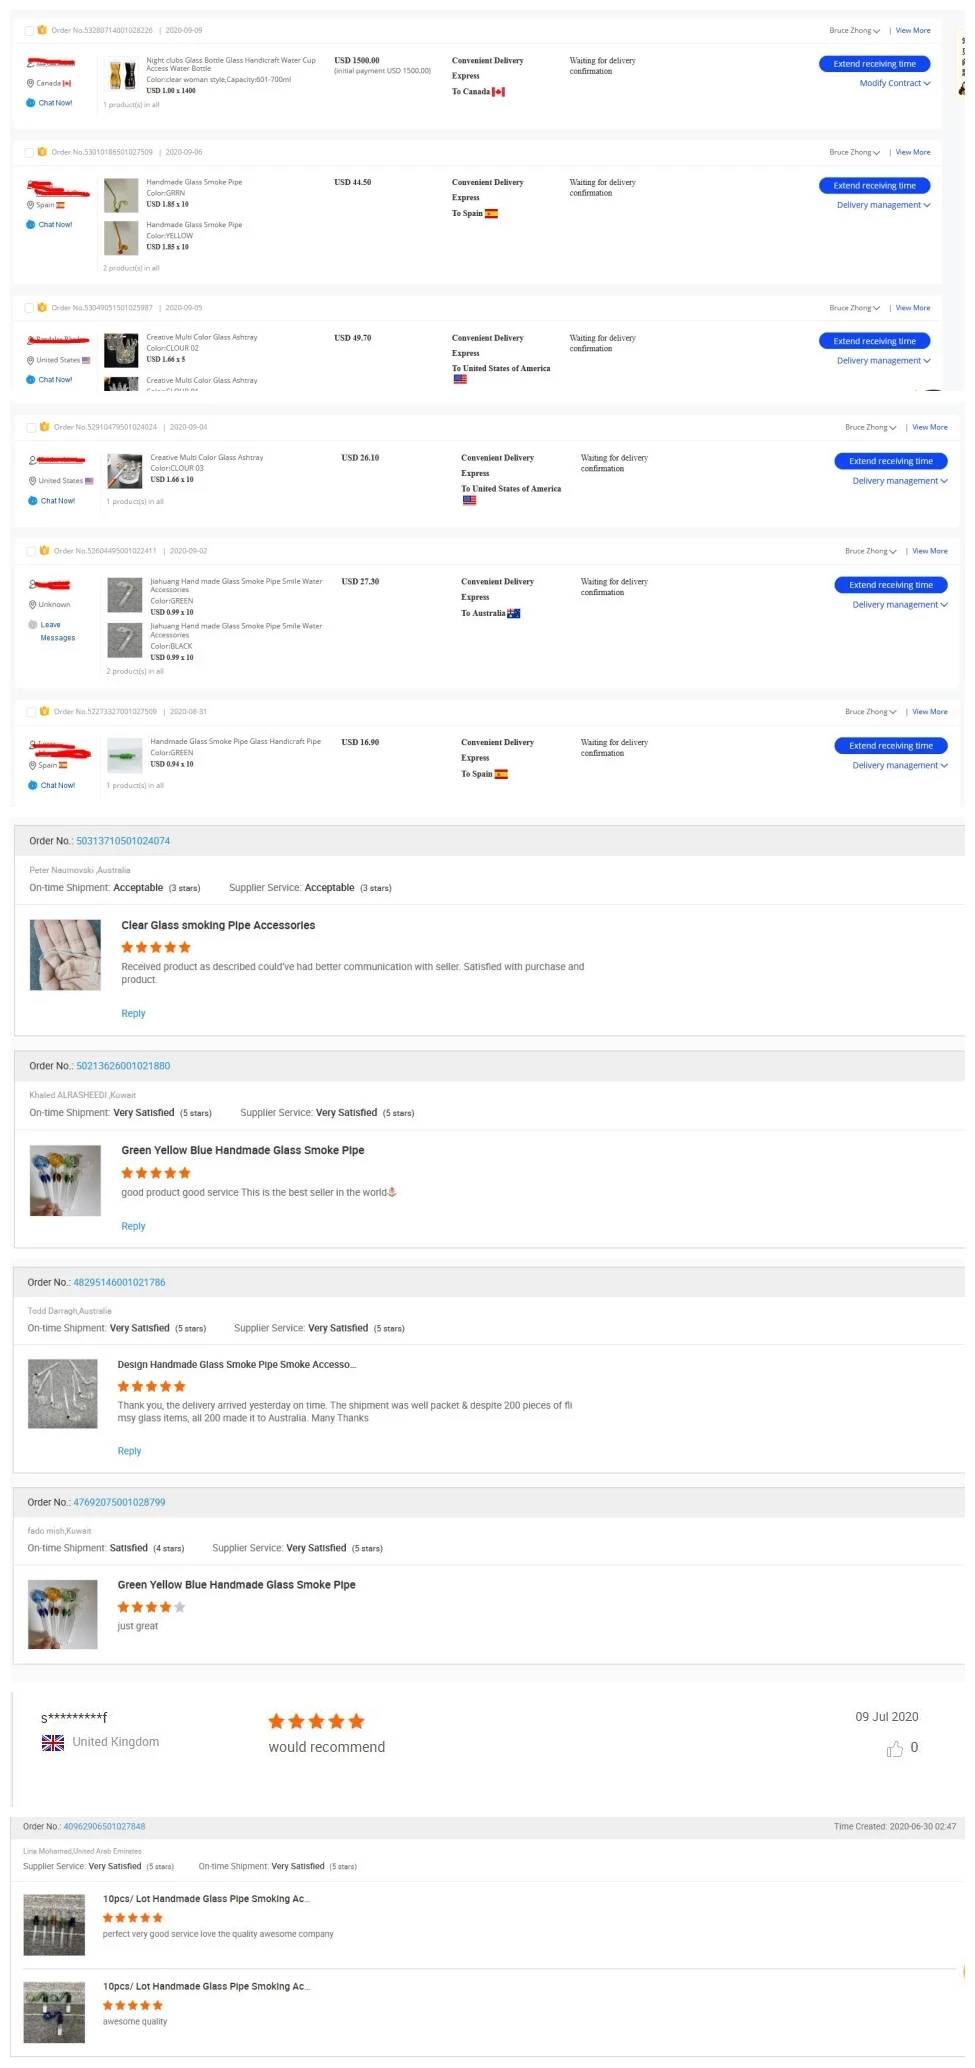Click the Chat Now icon for the Canada order

point(31,103)
